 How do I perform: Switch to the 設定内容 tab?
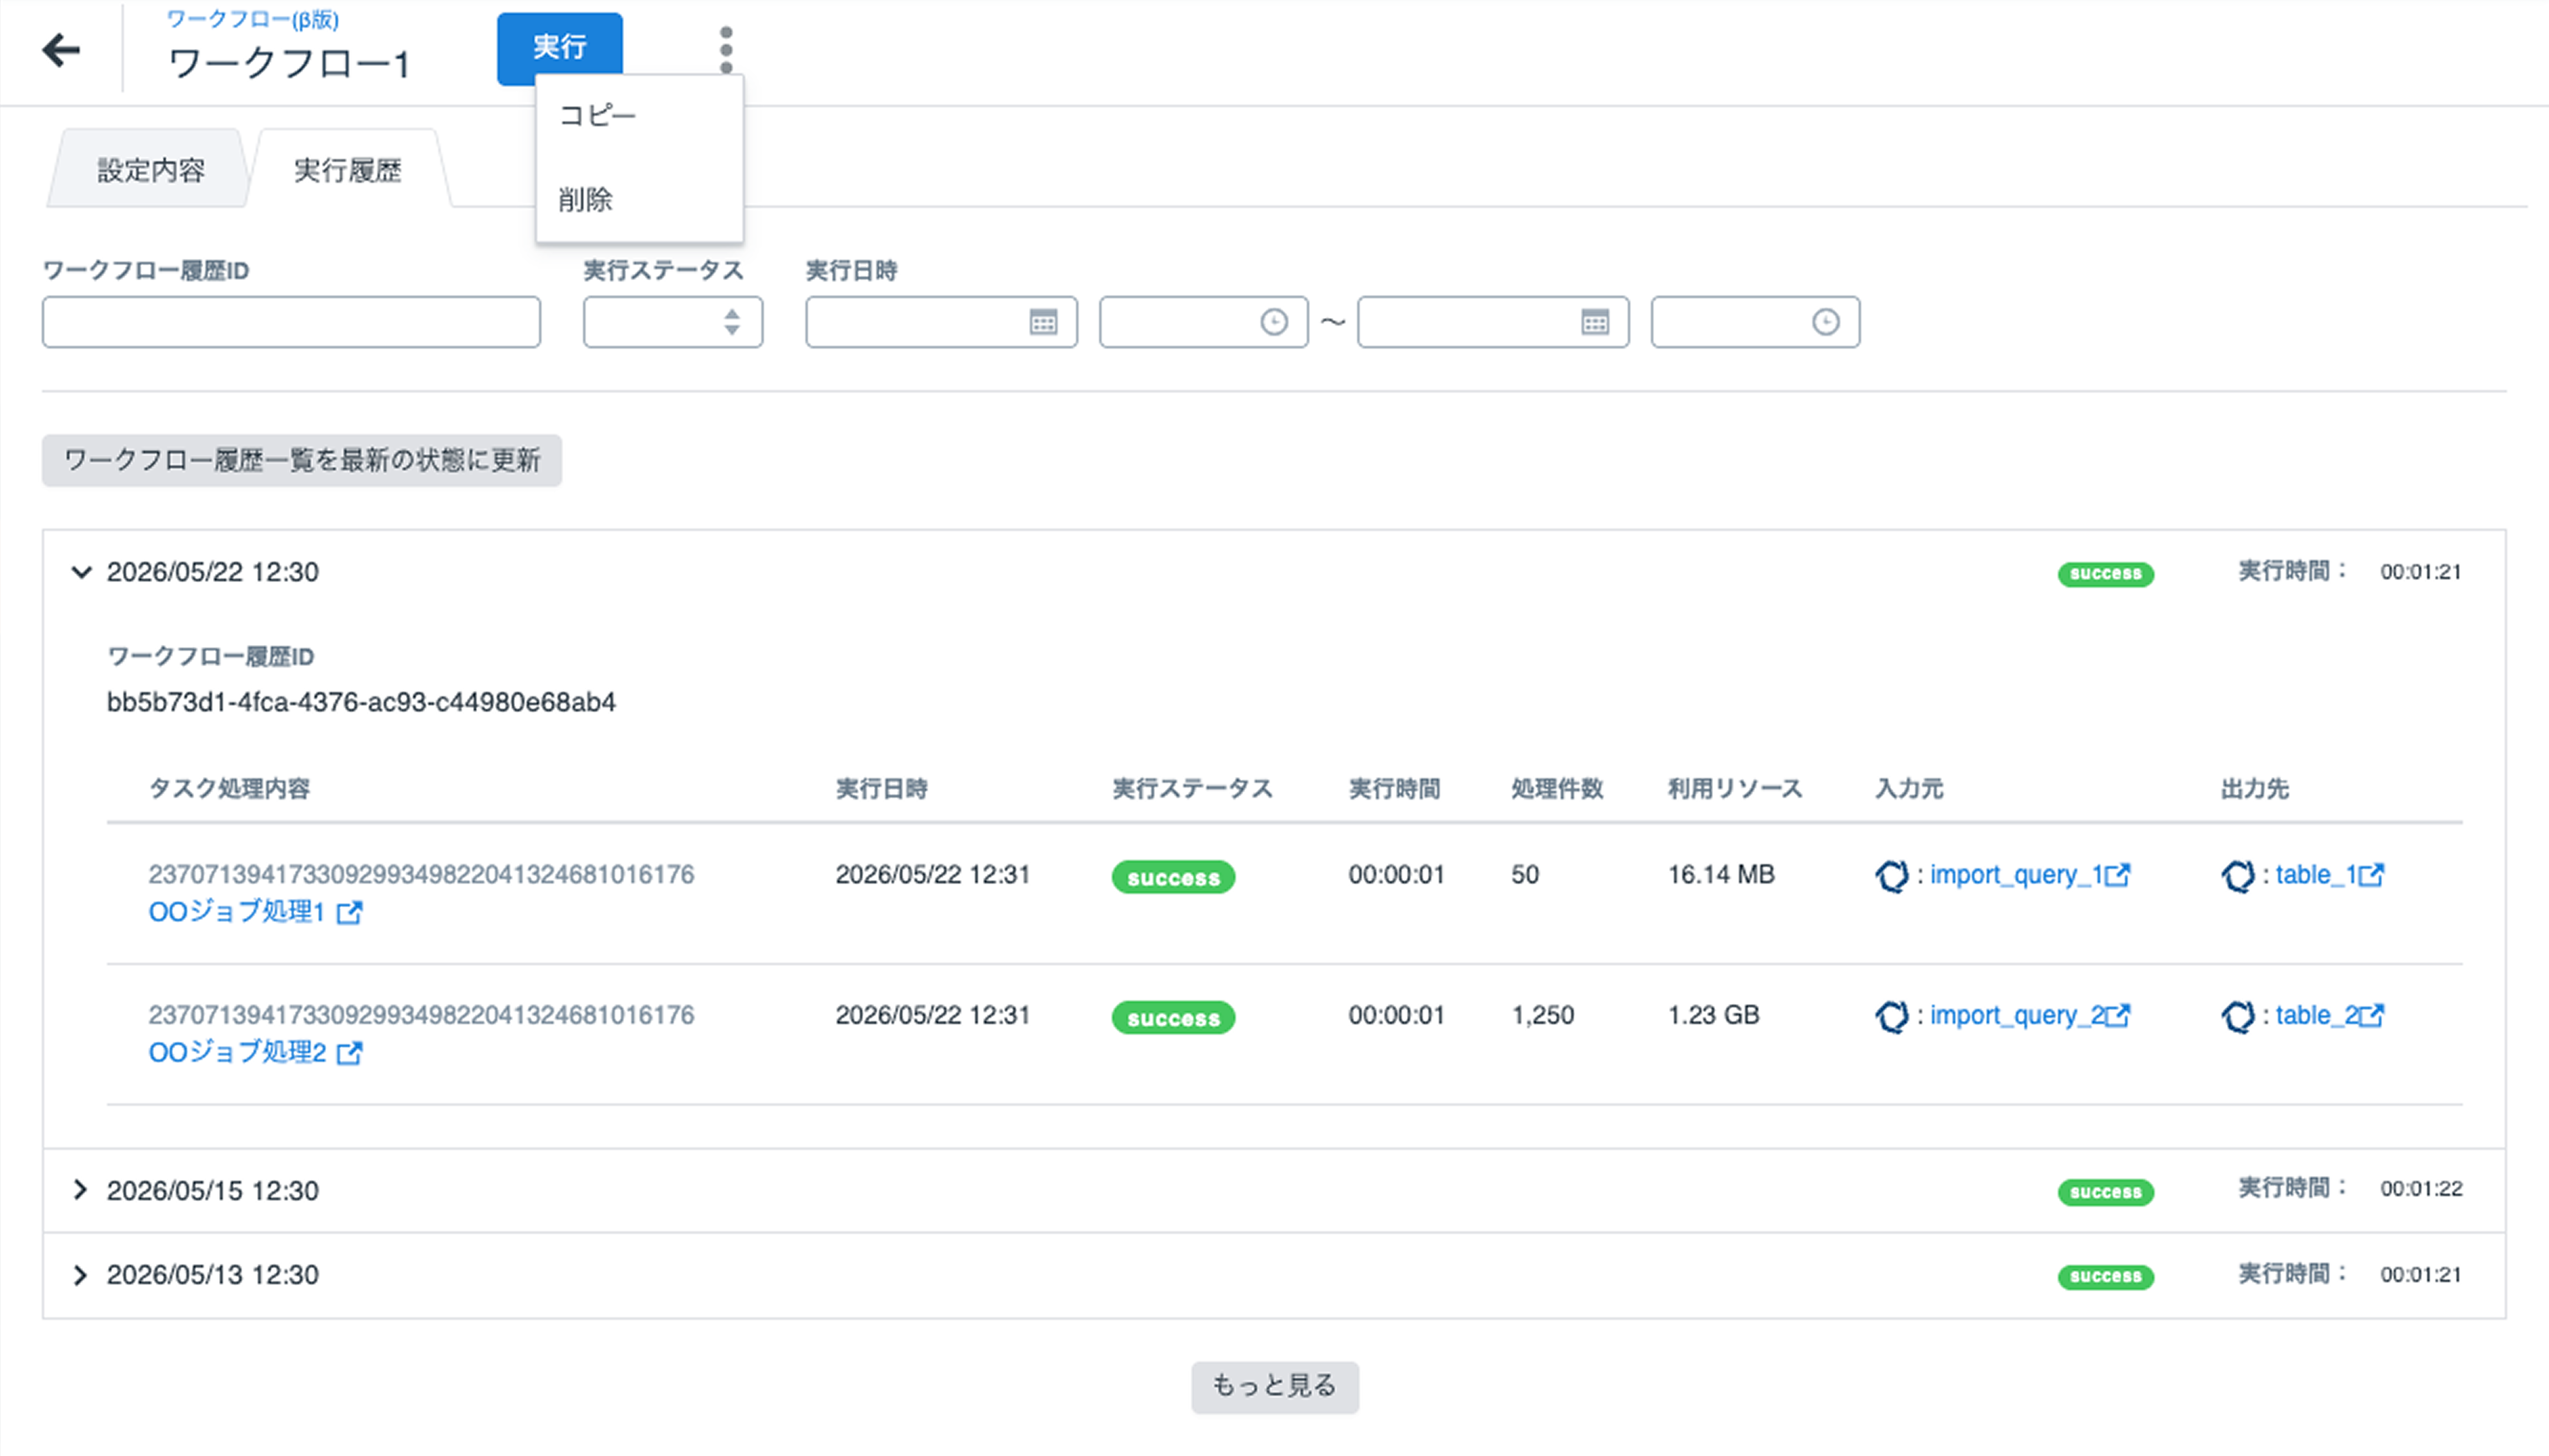[x=150, y=169]
